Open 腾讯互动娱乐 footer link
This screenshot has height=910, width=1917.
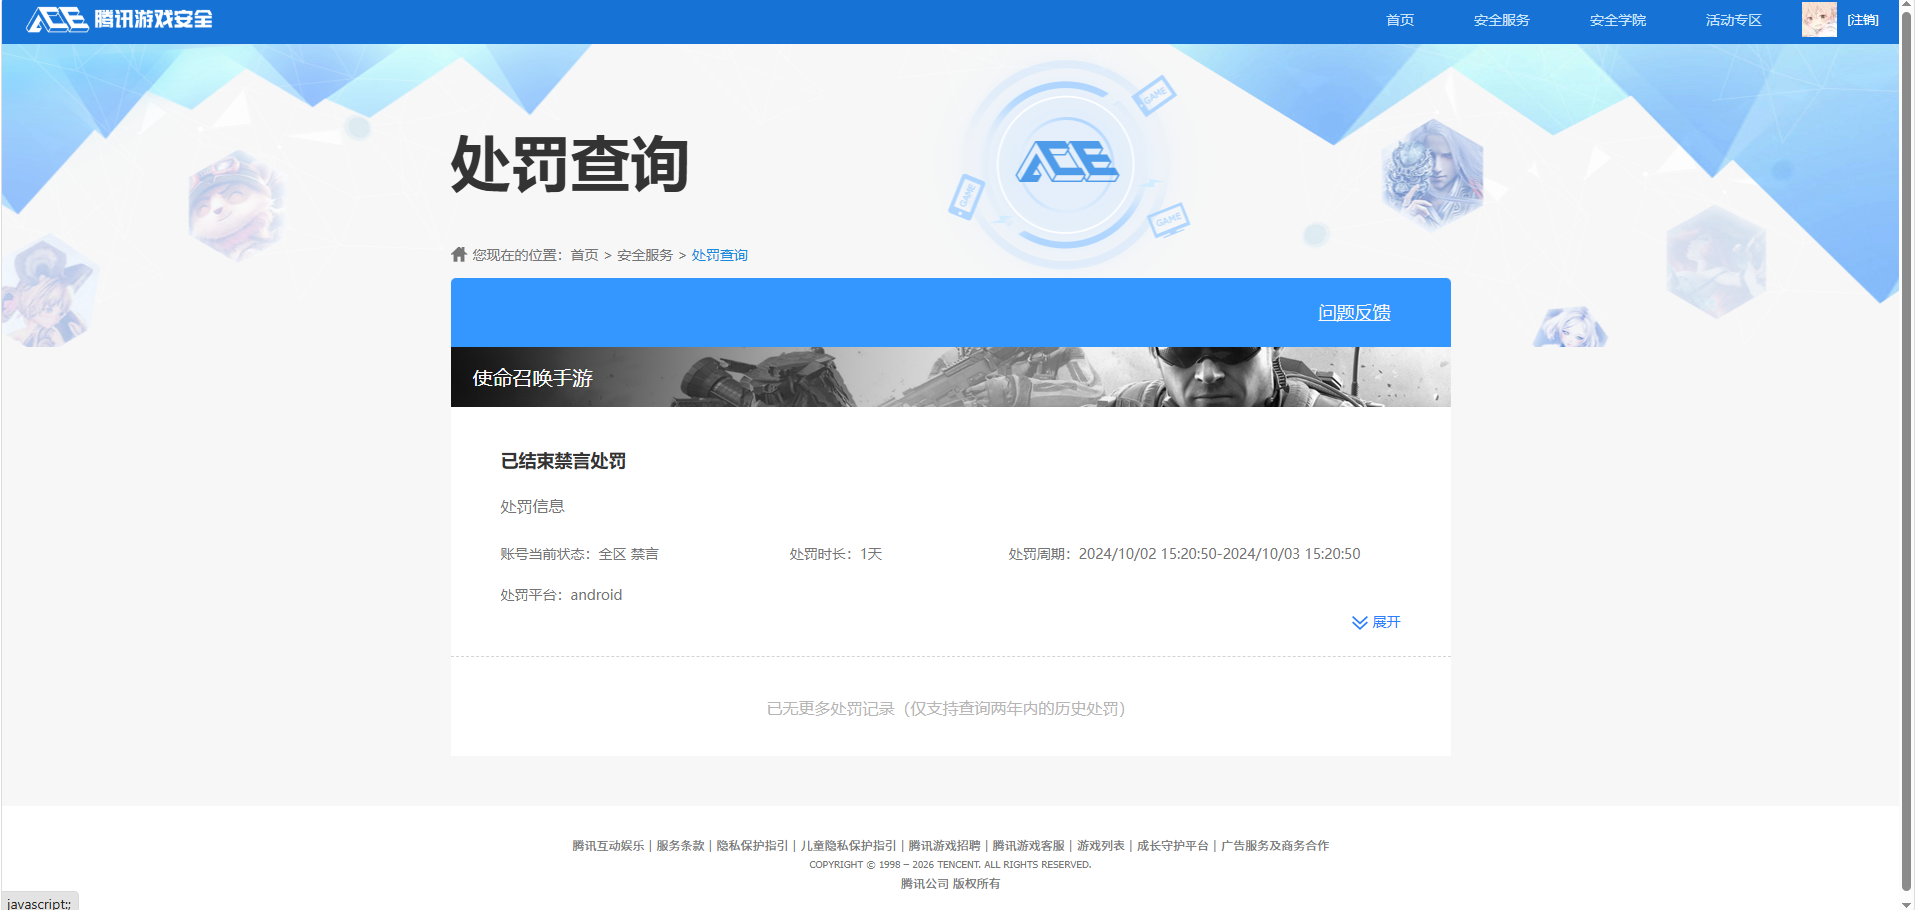click(x=608, y=846)
